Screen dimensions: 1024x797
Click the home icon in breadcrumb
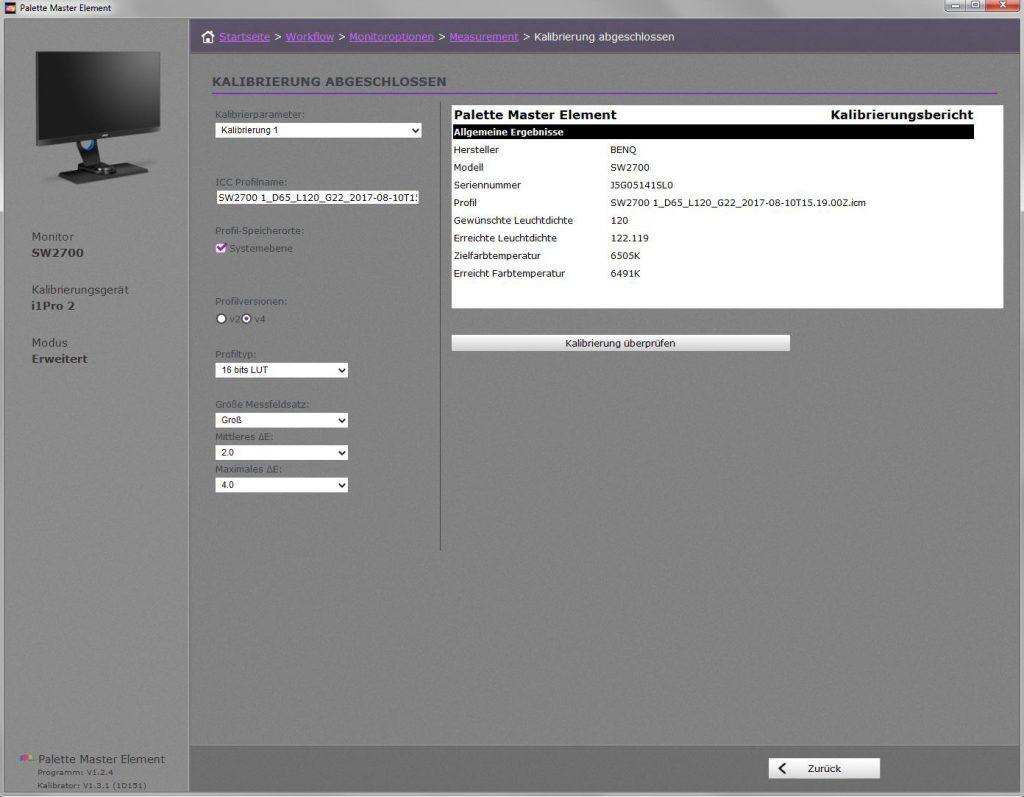[208, 37]
